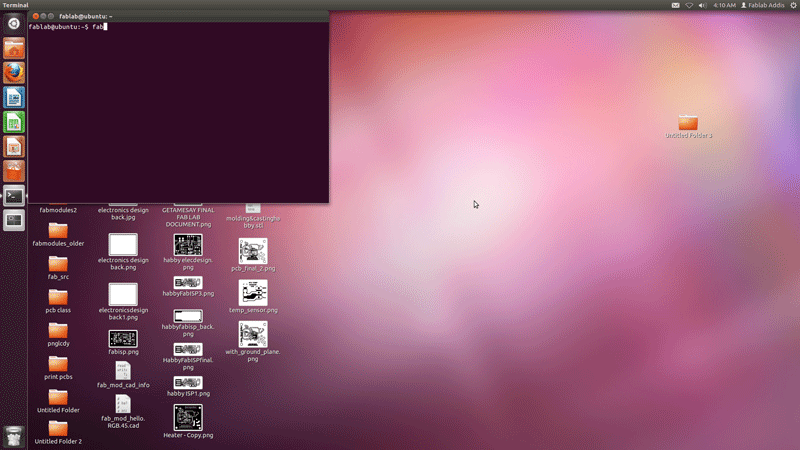This screenshot has width=800, height=450.
Task: Select molding&castinghabby.stl file icon
Action: coord(253,209)
